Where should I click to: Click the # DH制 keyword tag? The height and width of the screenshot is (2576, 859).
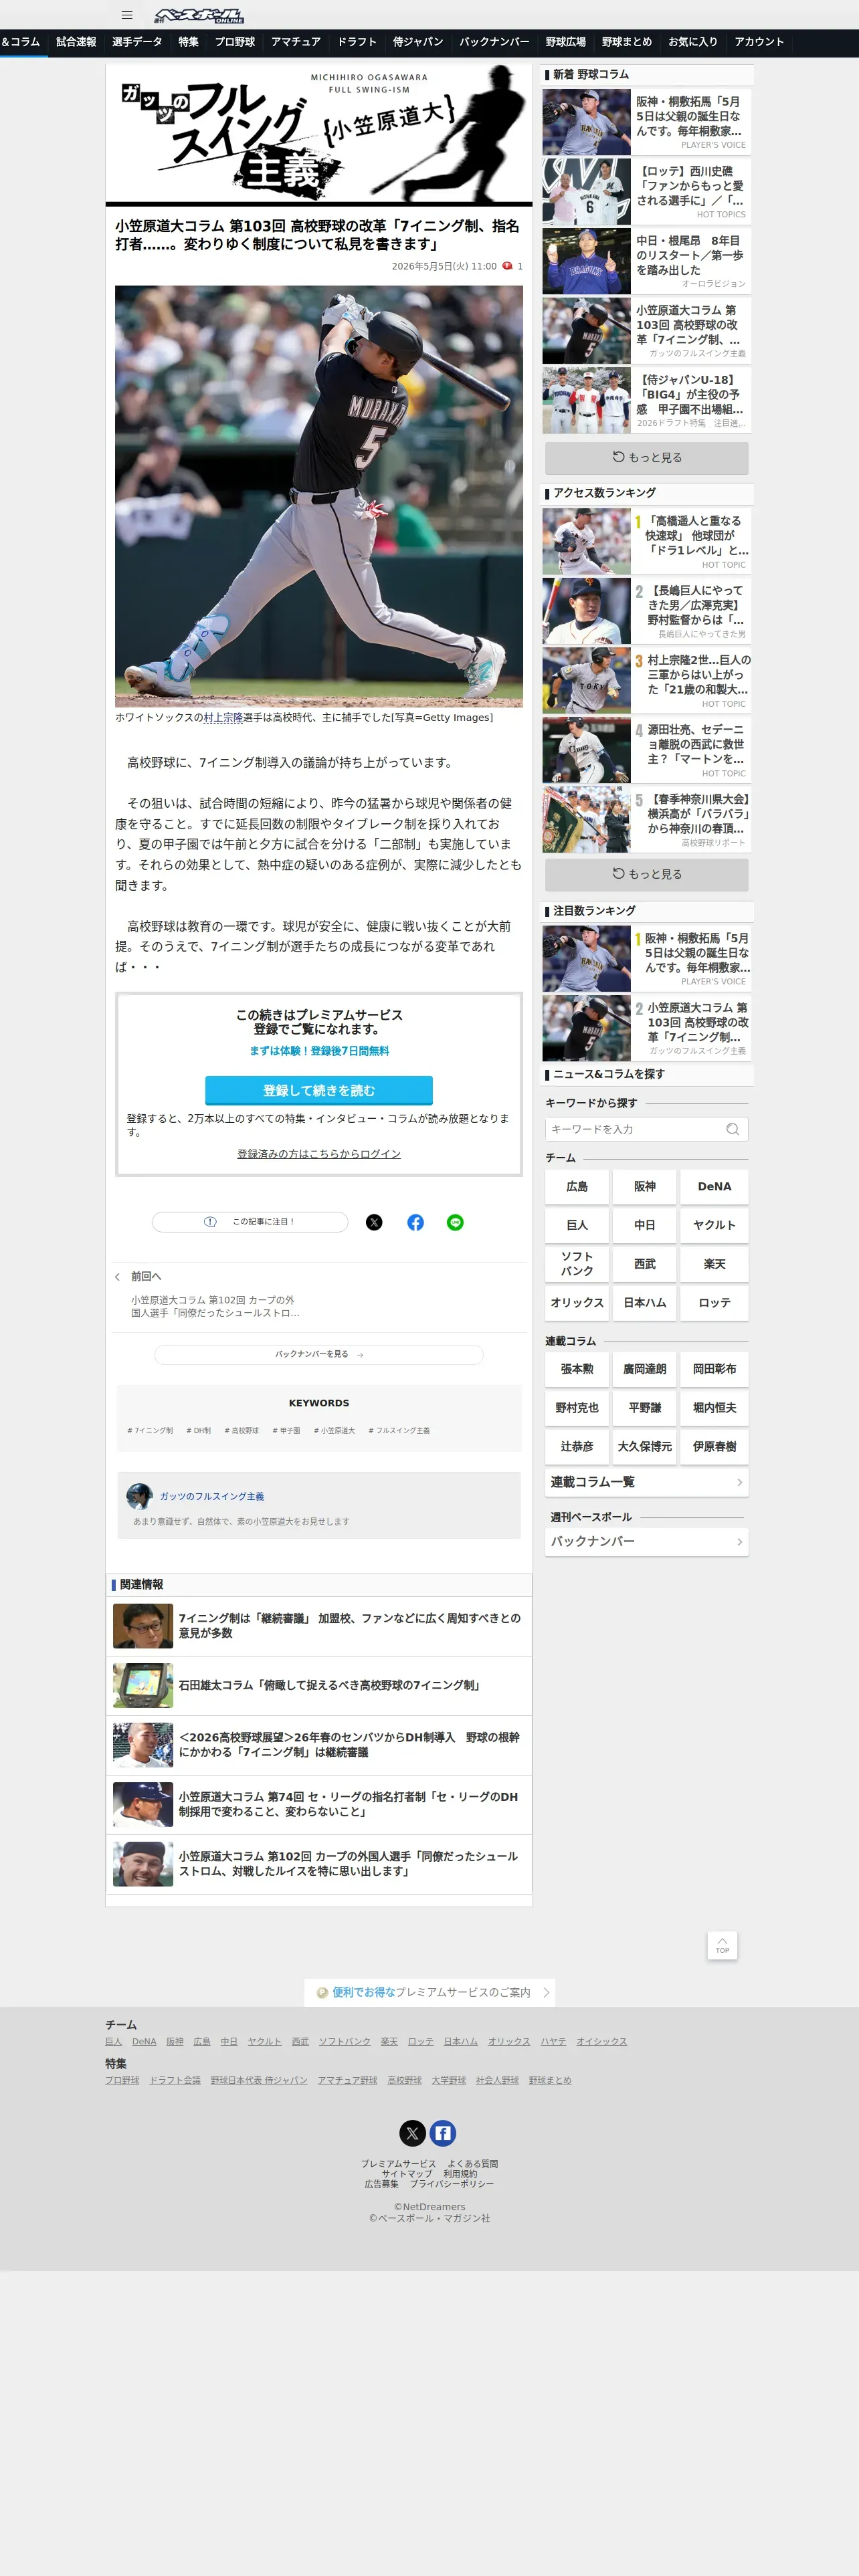(x=199, y=1431)
